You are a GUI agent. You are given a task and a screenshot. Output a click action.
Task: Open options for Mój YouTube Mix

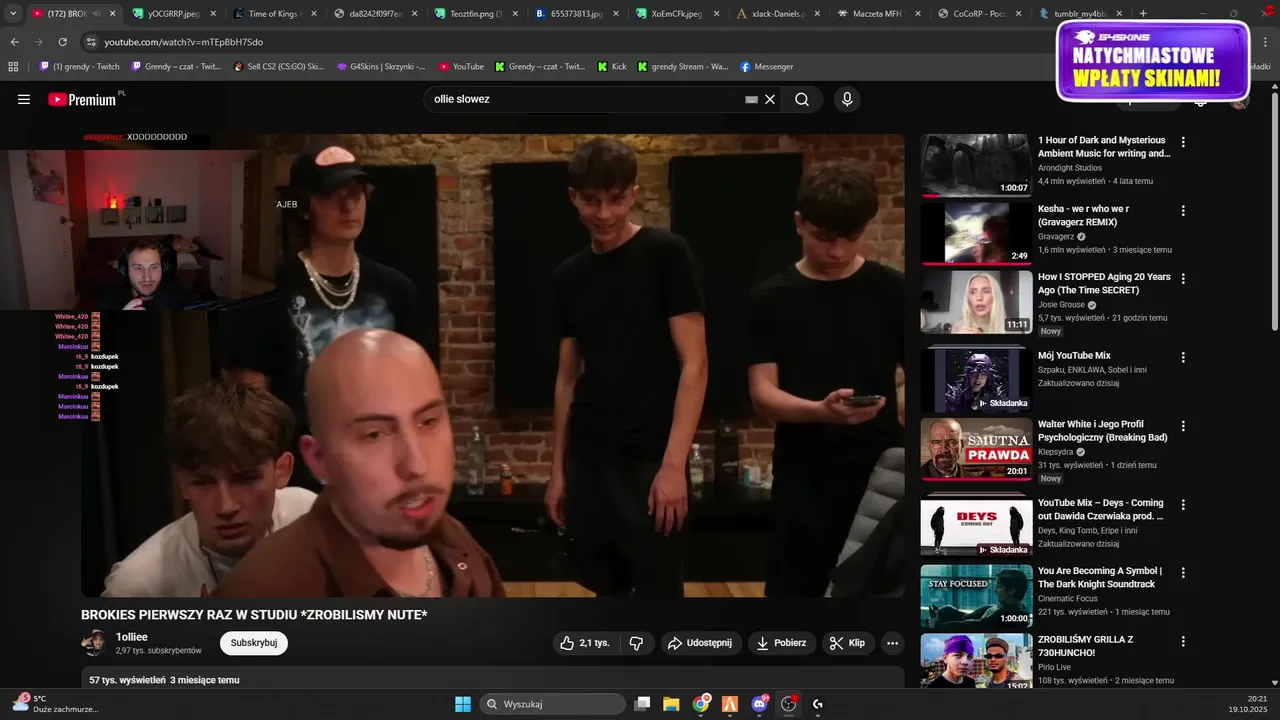[1183, 357]
